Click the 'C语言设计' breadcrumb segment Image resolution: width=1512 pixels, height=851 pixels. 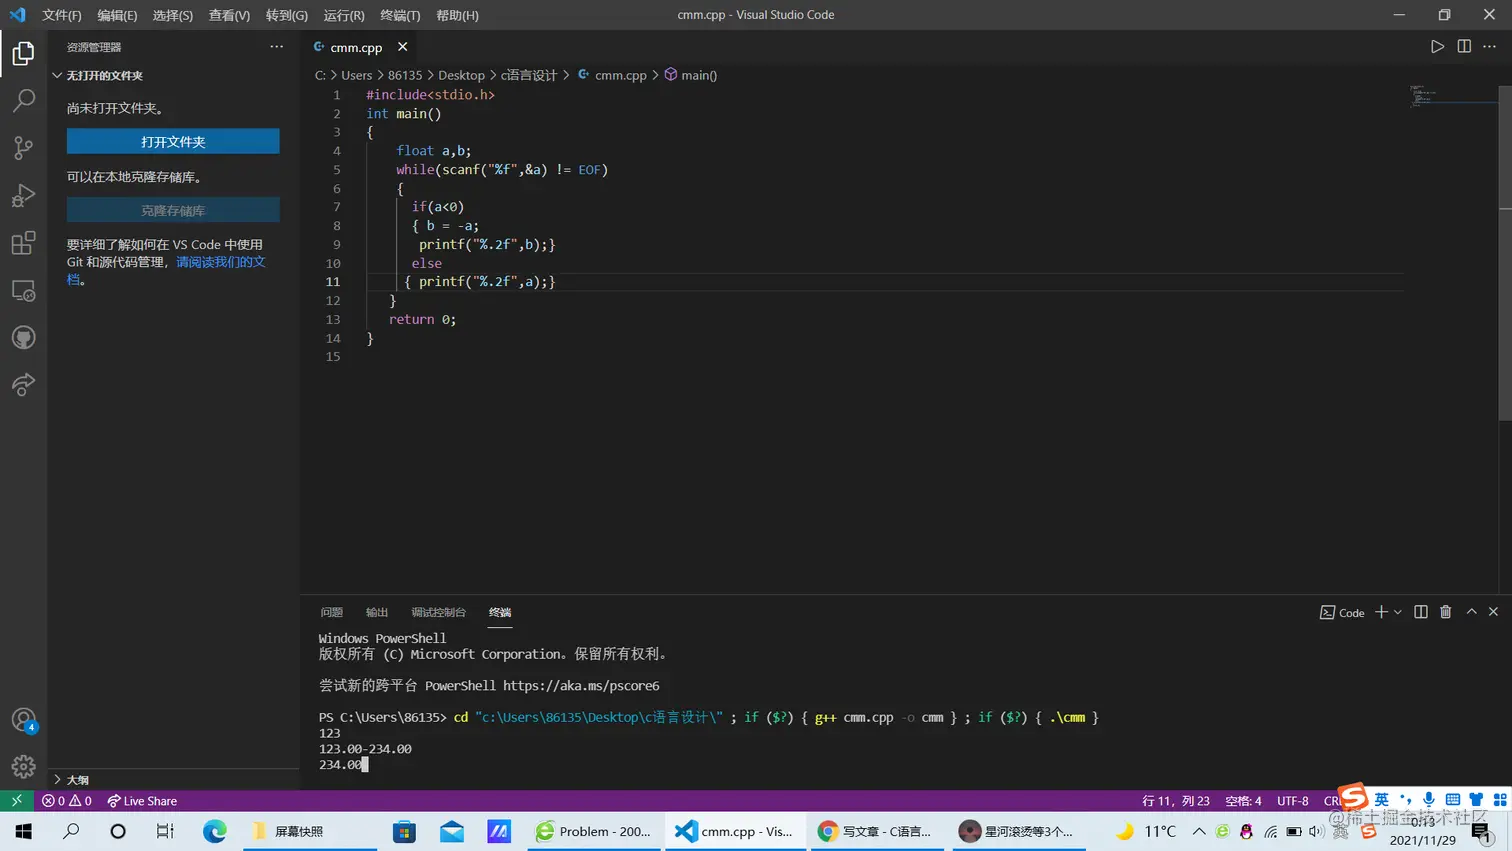pos(529,75)
